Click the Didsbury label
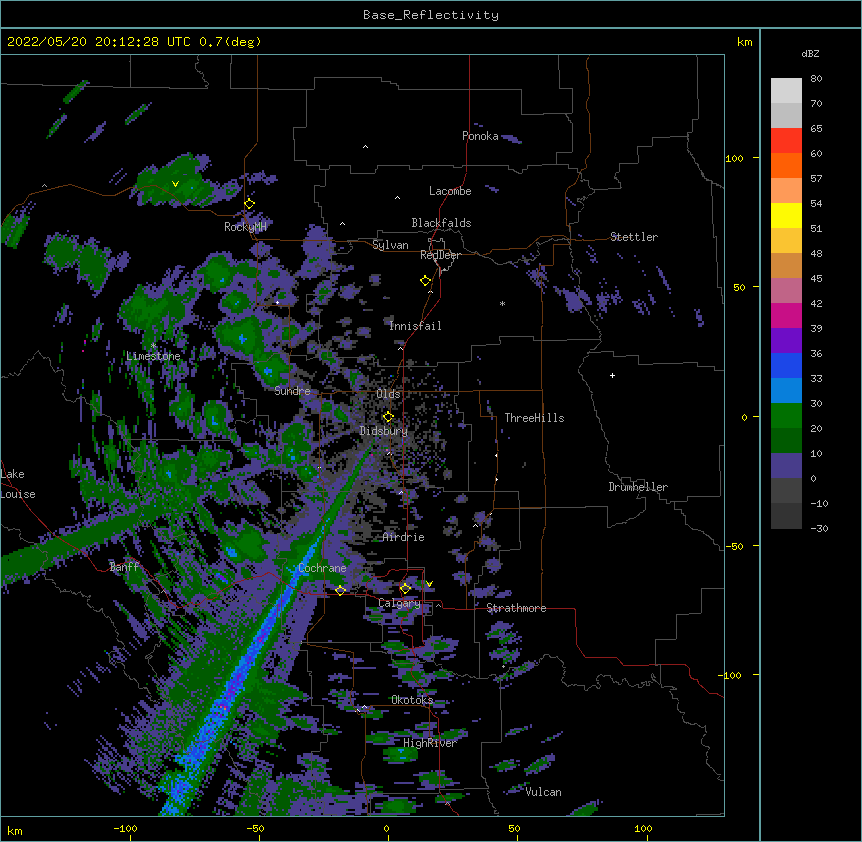Viewport: 862px width, 842px height. click(x=384, y=431)
